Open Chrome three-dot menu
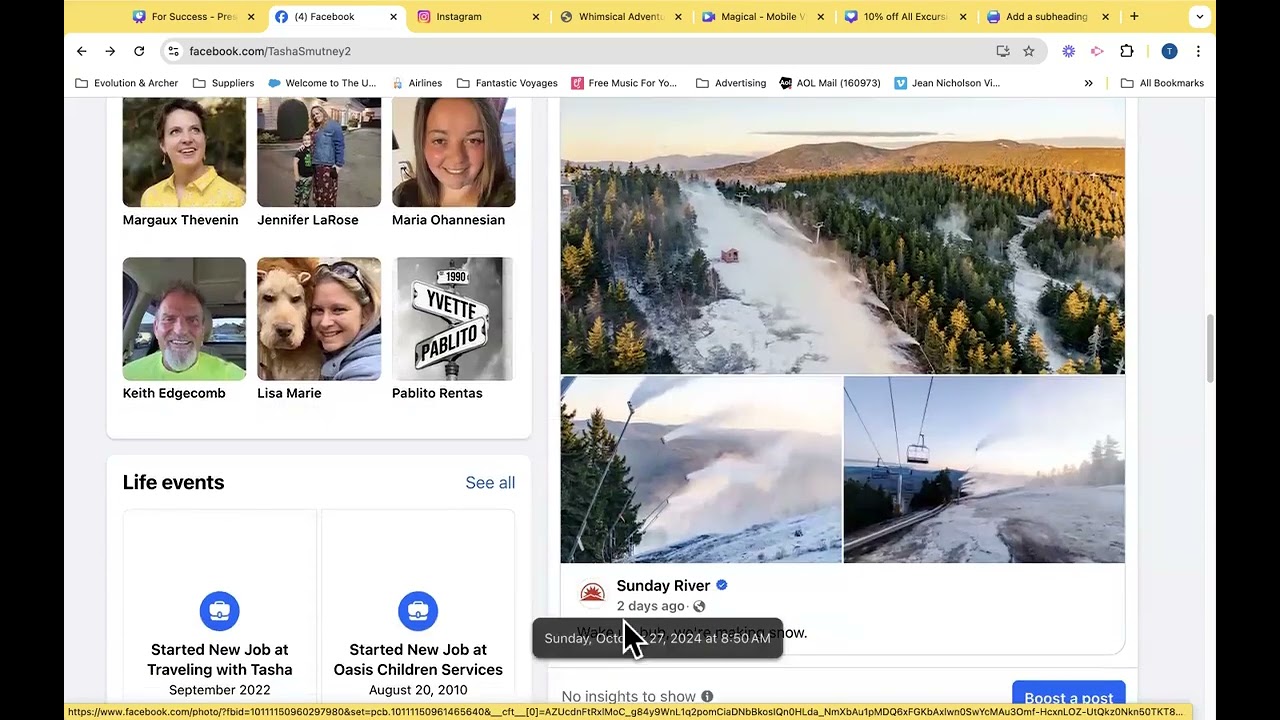1280x720 pixels. (x=1198, y=51)
